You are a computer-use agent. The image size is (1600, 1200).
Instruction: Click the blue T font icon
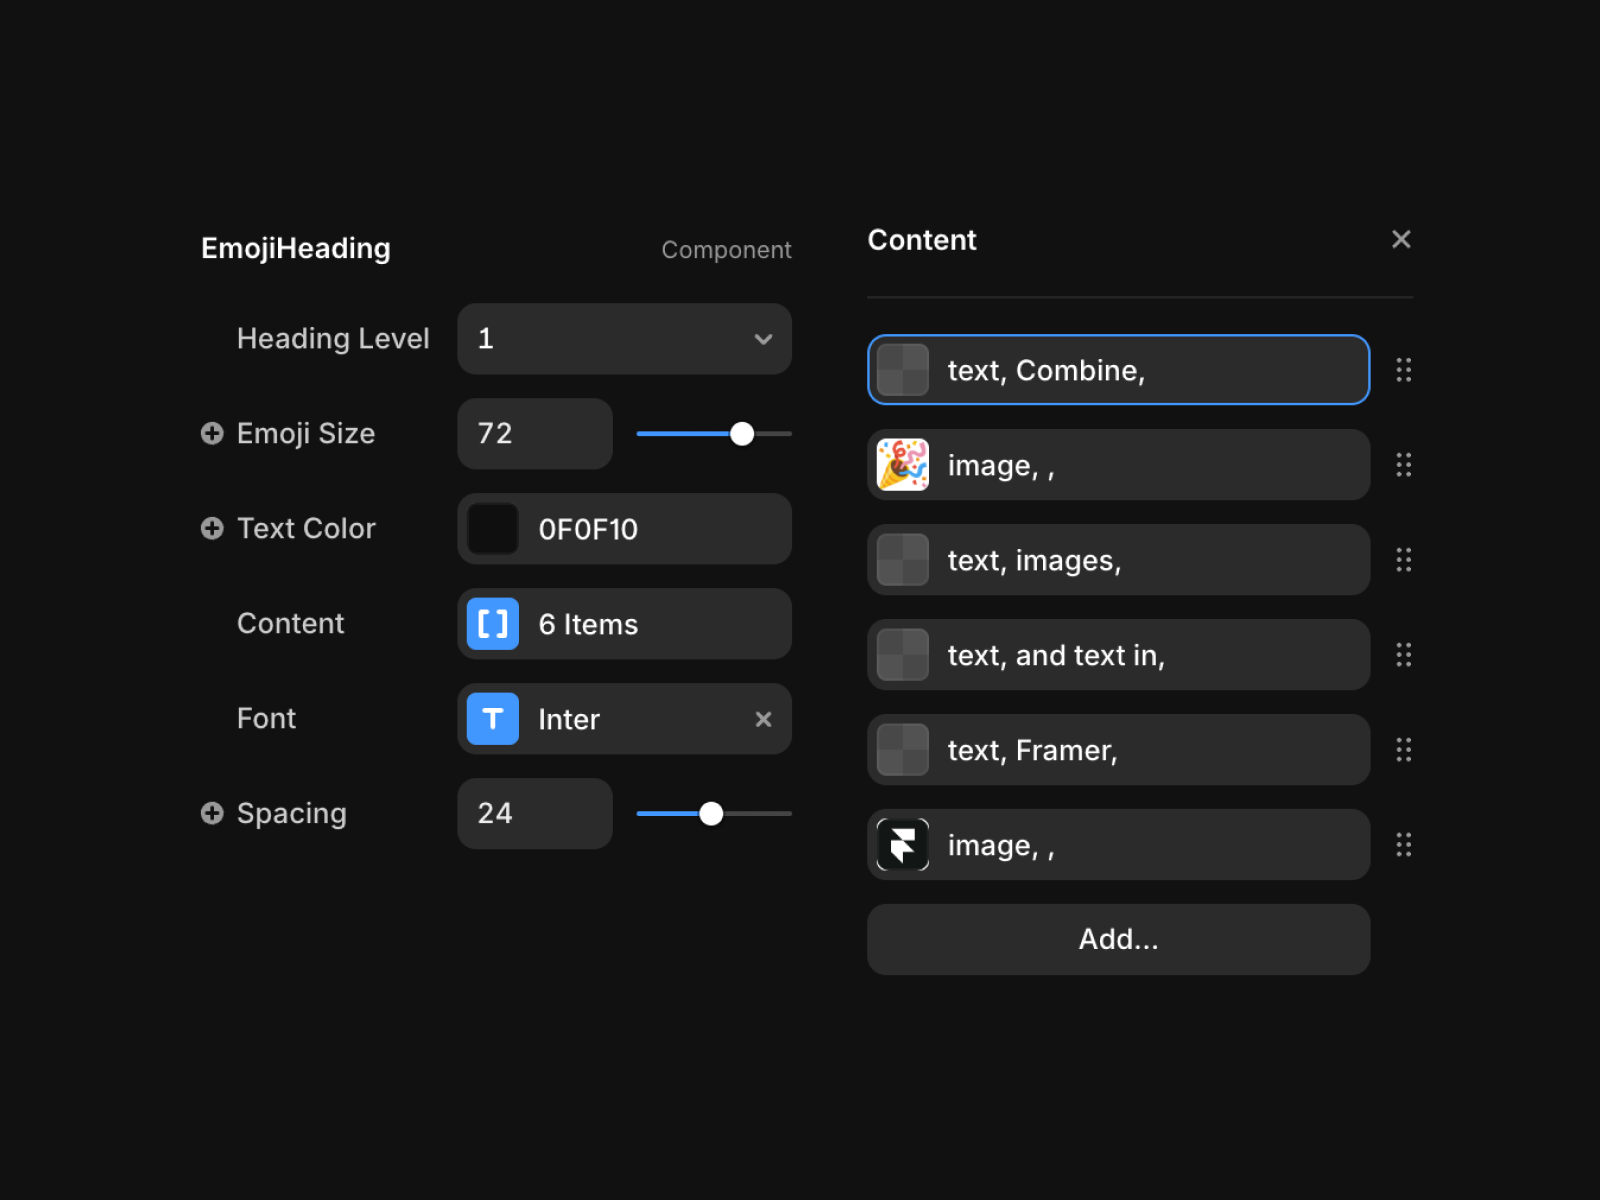pos(493,719)
